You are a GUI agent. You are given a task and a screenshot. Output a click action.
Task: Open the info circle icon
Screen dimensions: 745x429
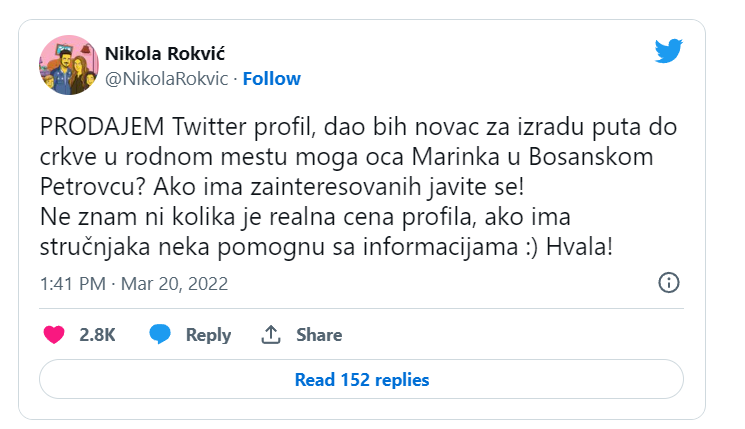click(x=669, y=283)
